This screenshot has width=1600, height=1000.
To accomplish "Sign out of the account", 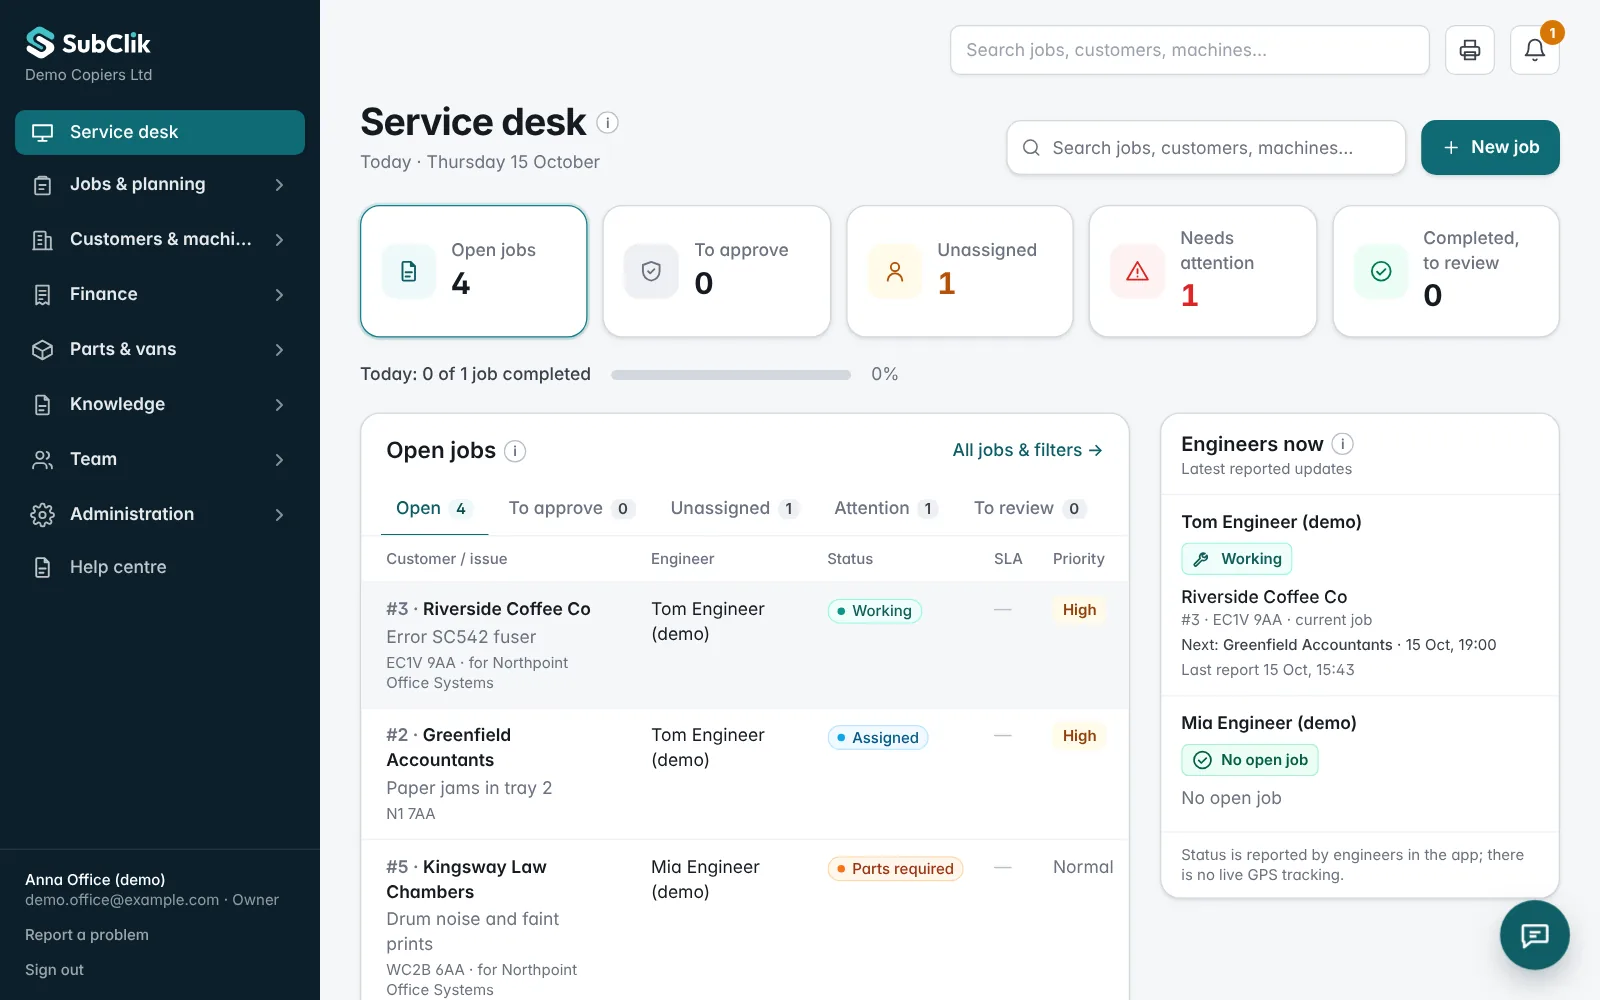I will click(54, 970).
